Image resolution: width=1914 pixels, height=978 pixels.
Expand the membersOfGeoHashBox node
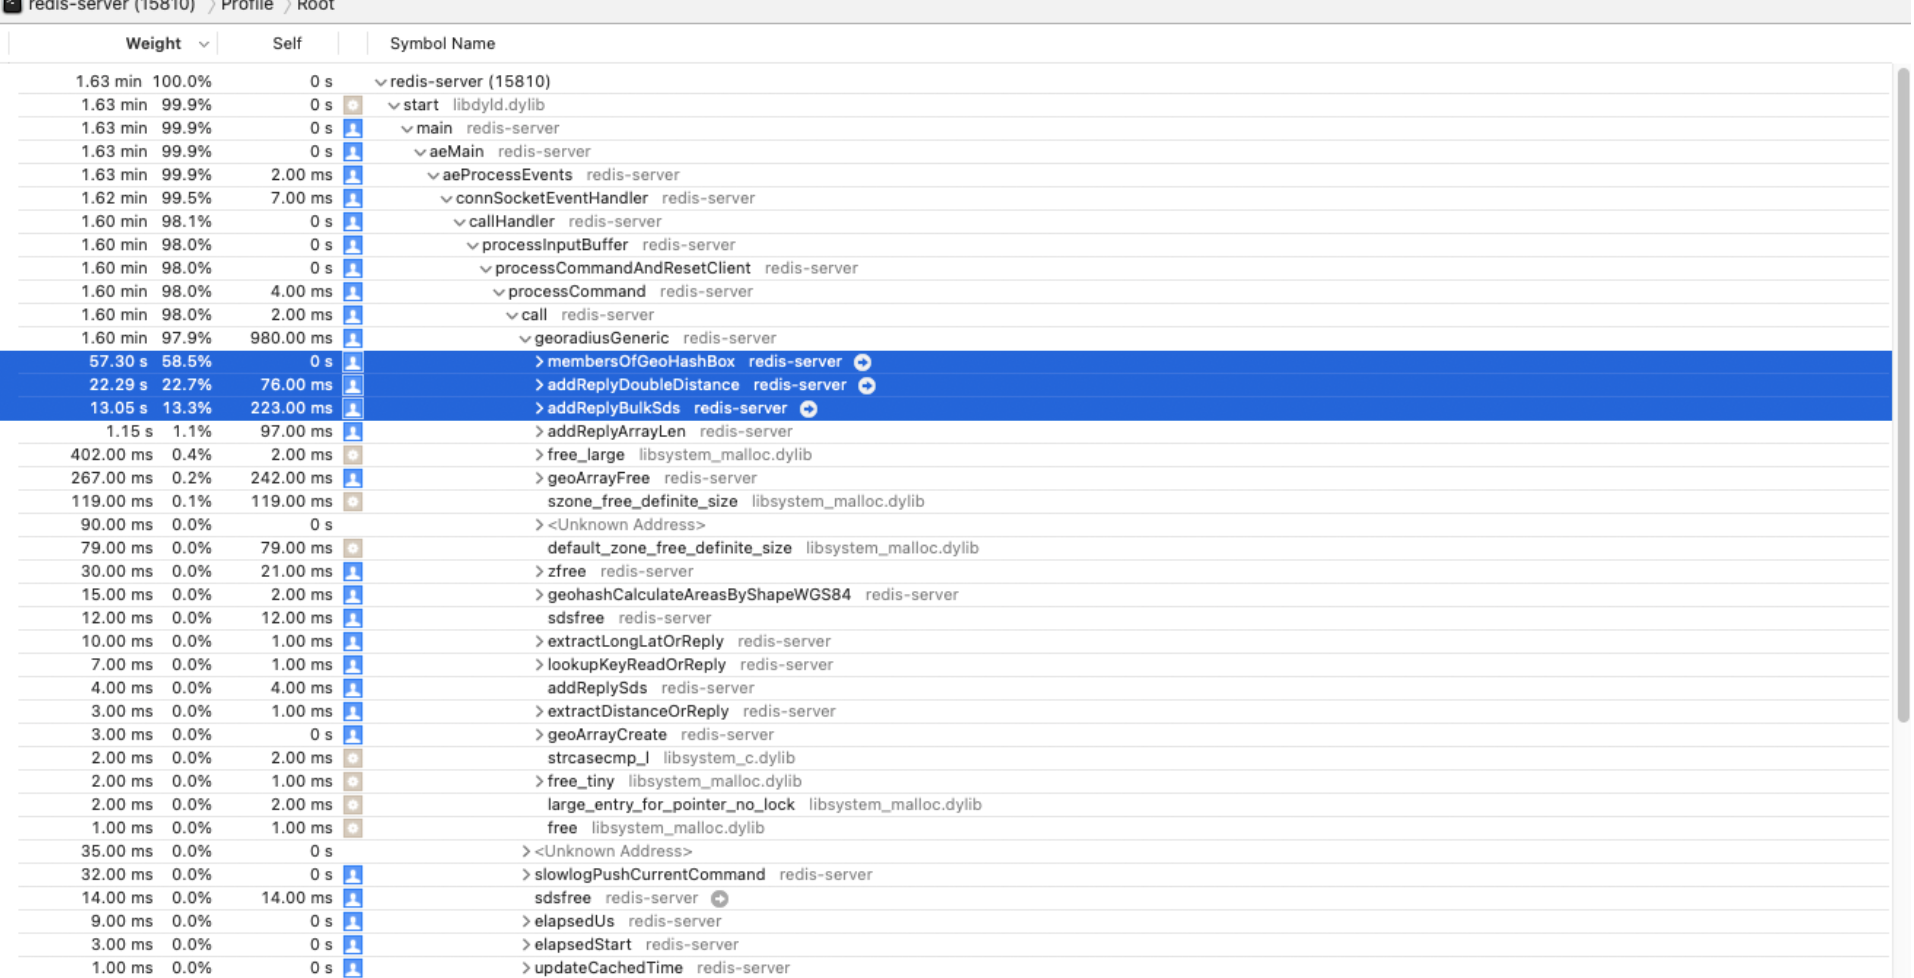[x=539, y=361]
